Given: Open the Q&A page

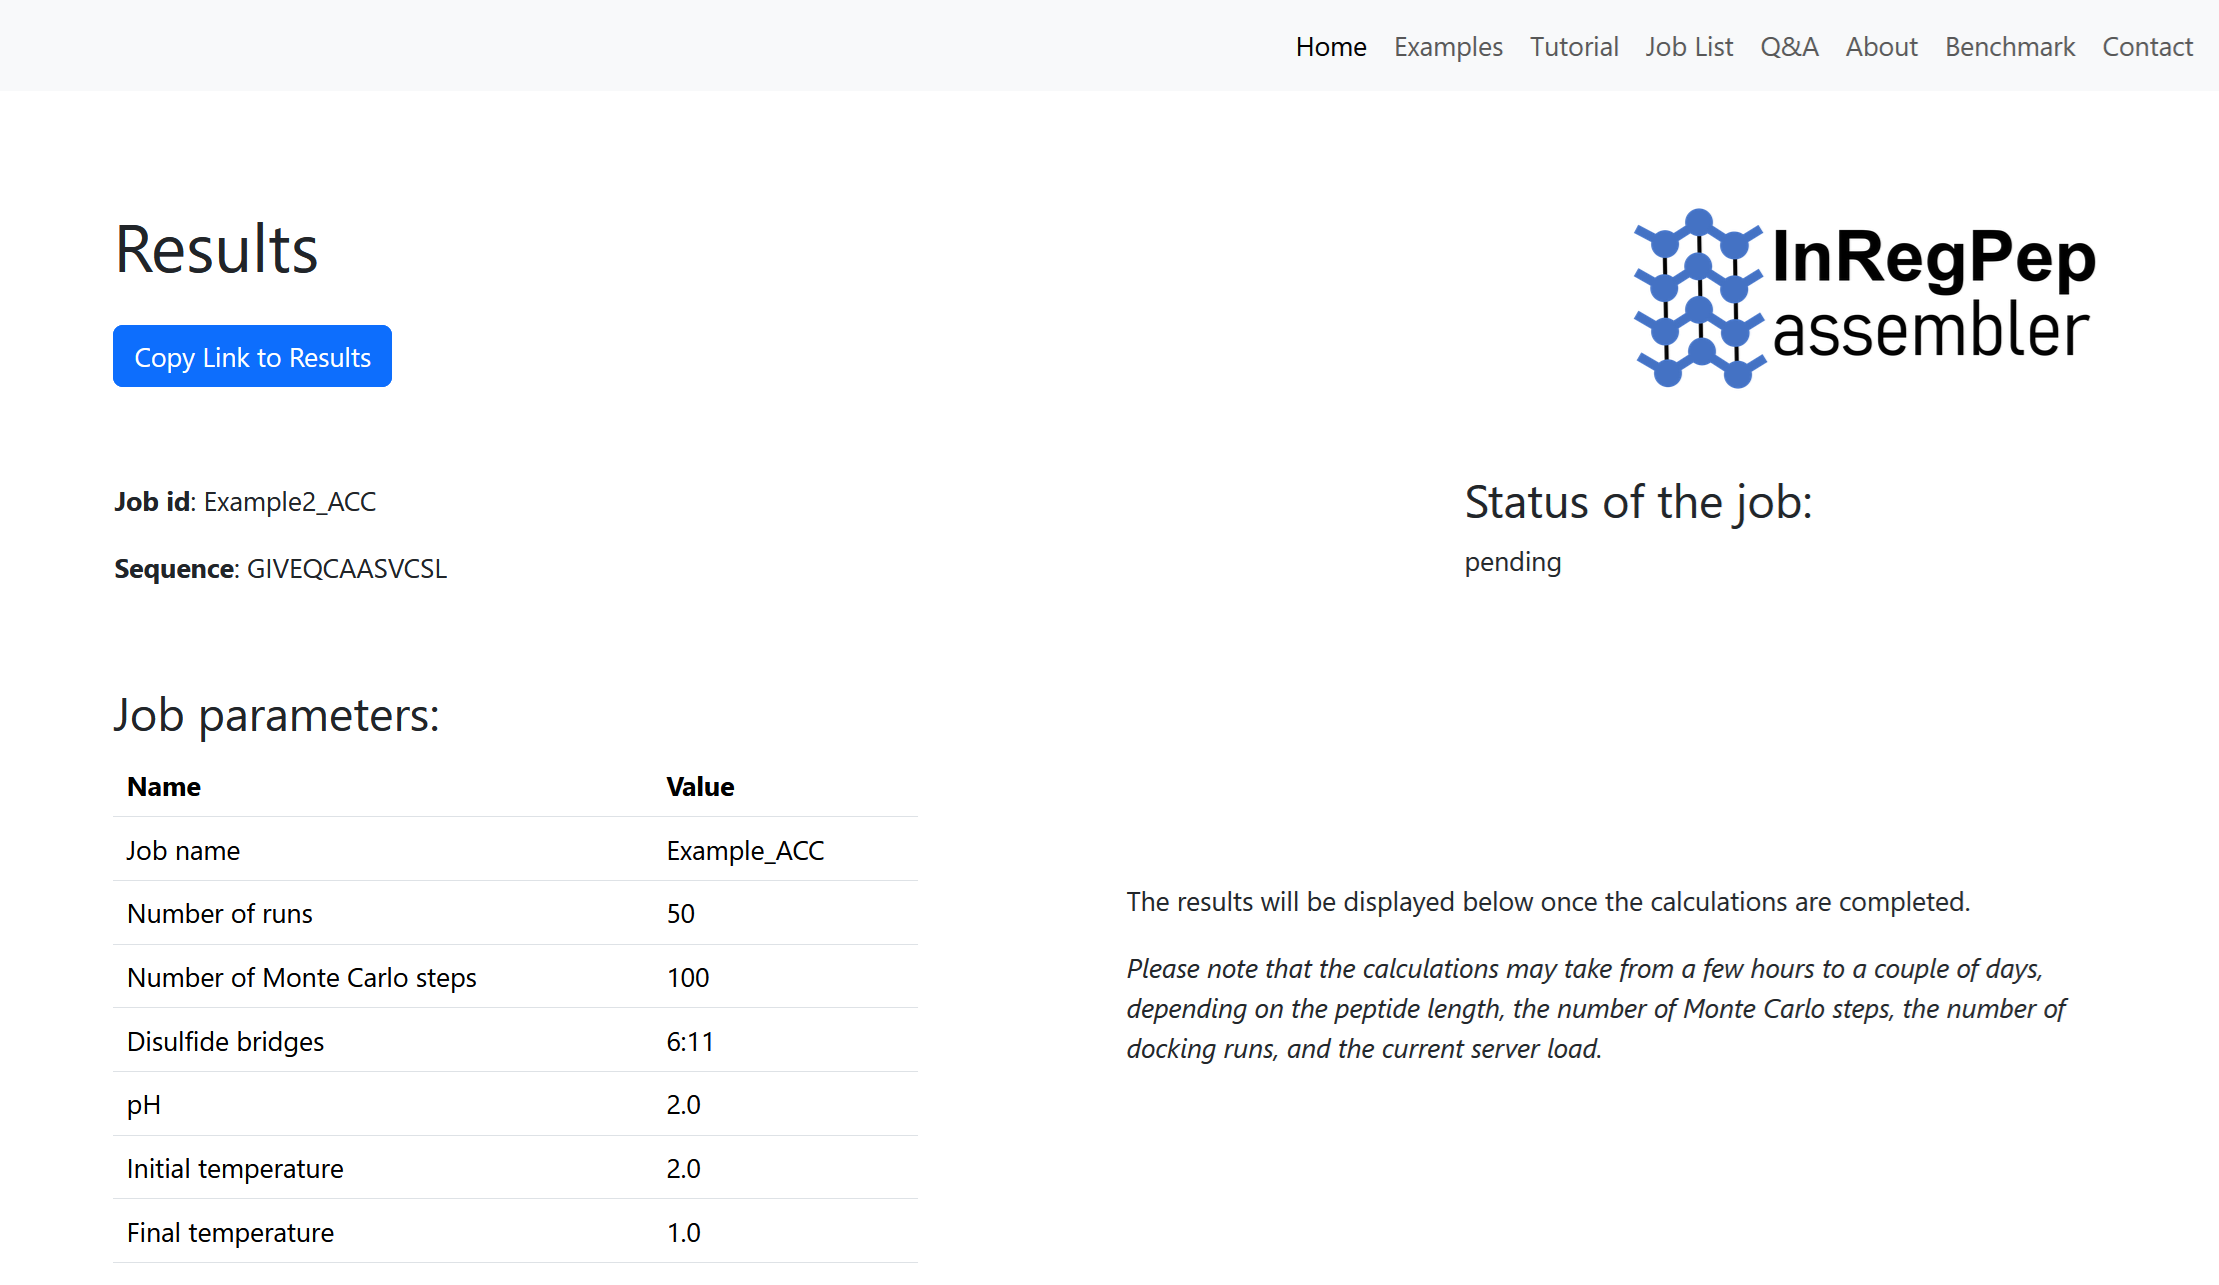Looking at the screenshot, I should click(1789, 47).
